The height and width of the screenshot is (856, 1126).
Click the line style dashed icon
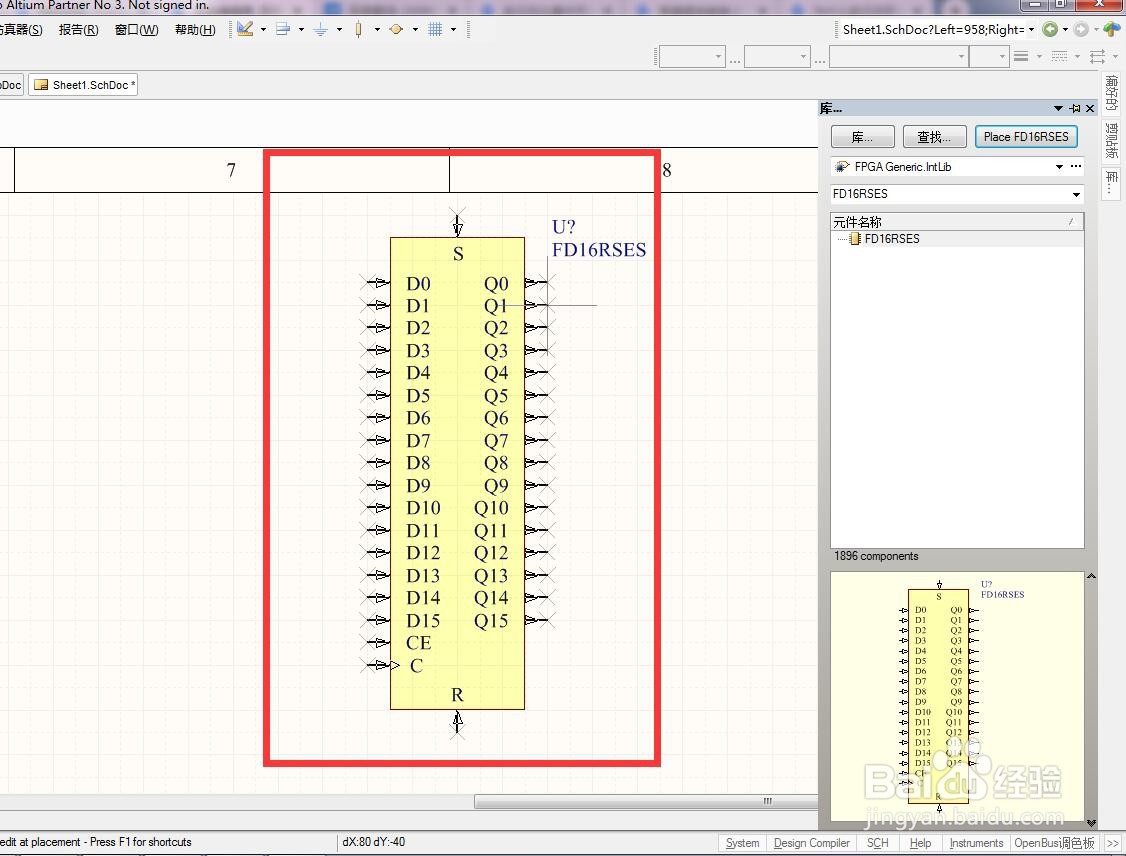point(1059,56)
